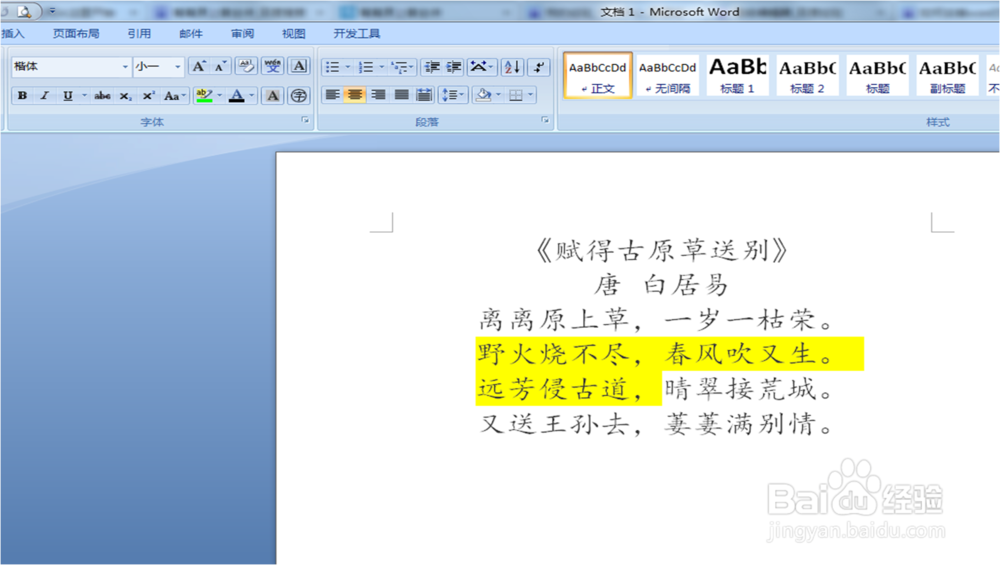This screenshot has height=565, width=1000.
Task: Click the line spacing icon
Action: pos(450,96)
